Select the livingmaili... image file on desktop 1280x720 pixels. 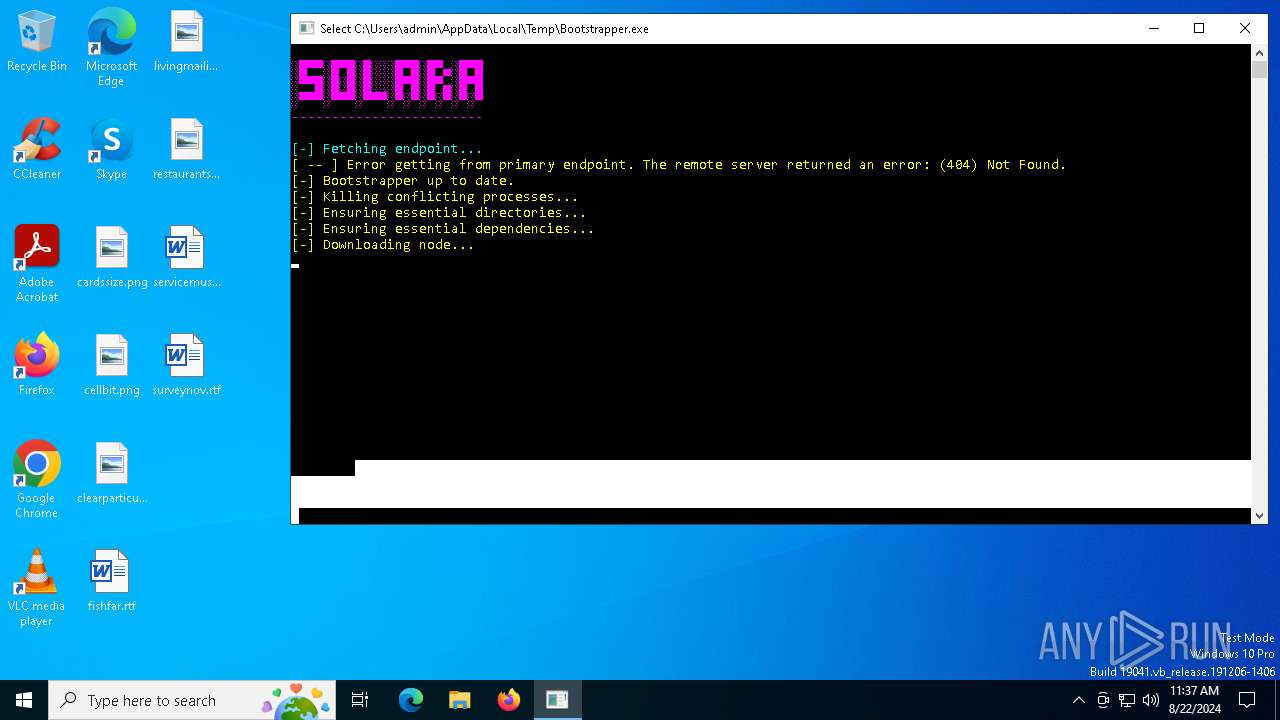pos(186,41)
